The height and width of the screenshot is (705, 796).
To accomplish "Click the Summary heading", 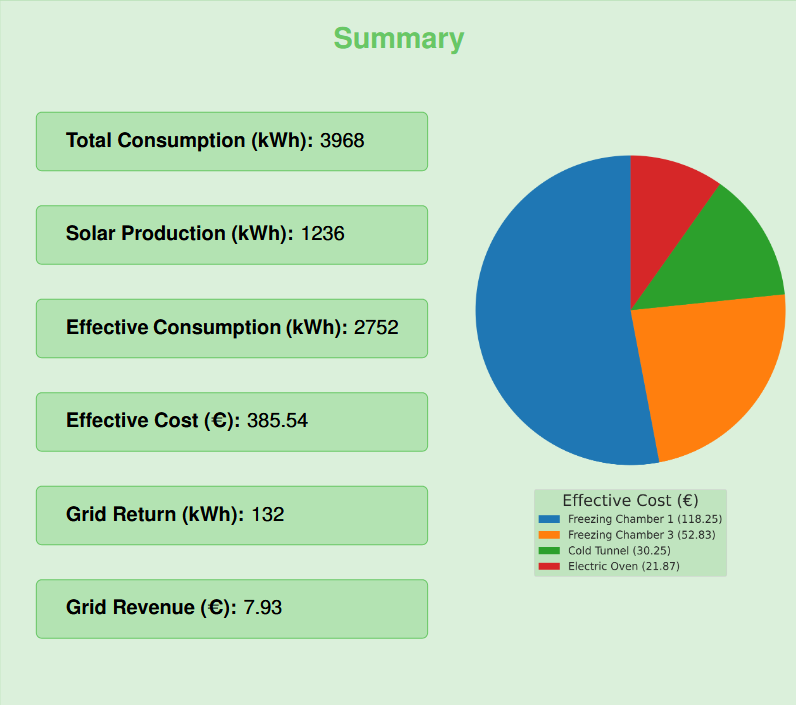I will (398, 39).
